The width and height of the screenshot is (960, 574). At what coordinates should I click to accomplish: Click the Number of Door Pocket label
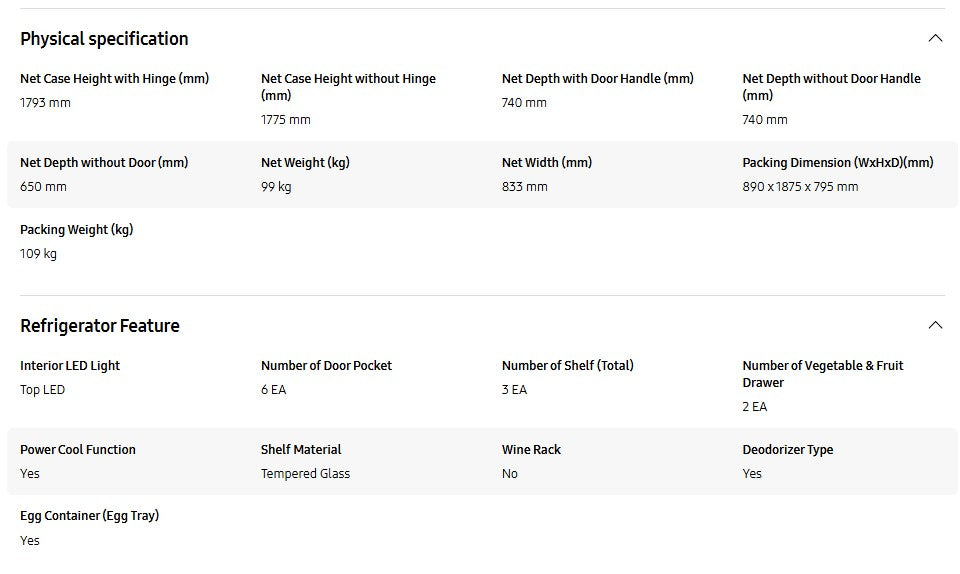click(x=326, y=366)
